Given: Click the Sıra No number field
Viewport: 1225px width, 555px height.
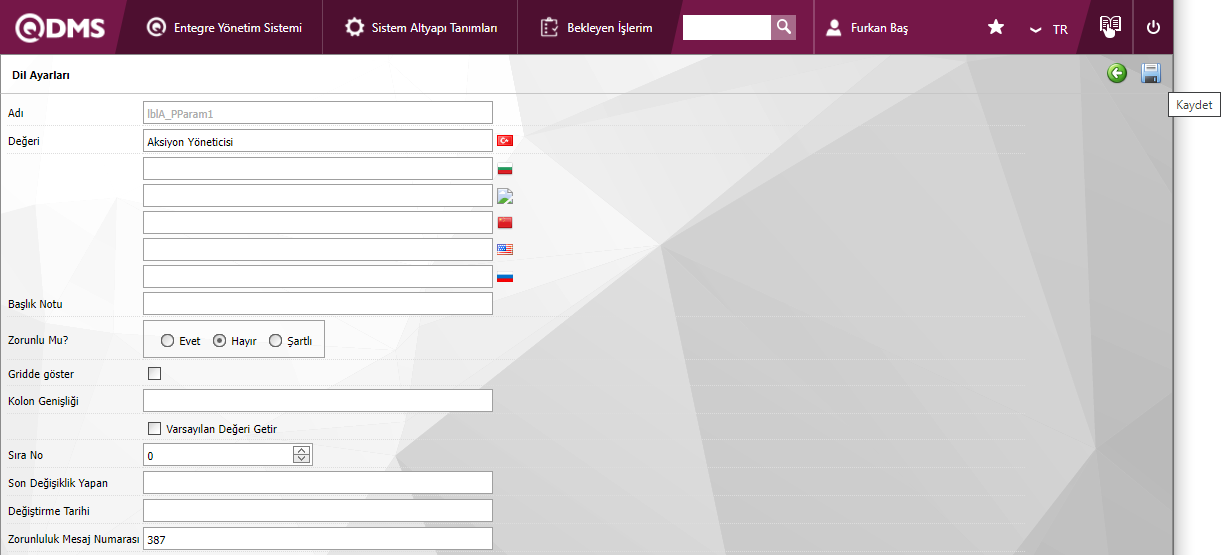Looking at the screenshot, I should (x=218, y=455).
